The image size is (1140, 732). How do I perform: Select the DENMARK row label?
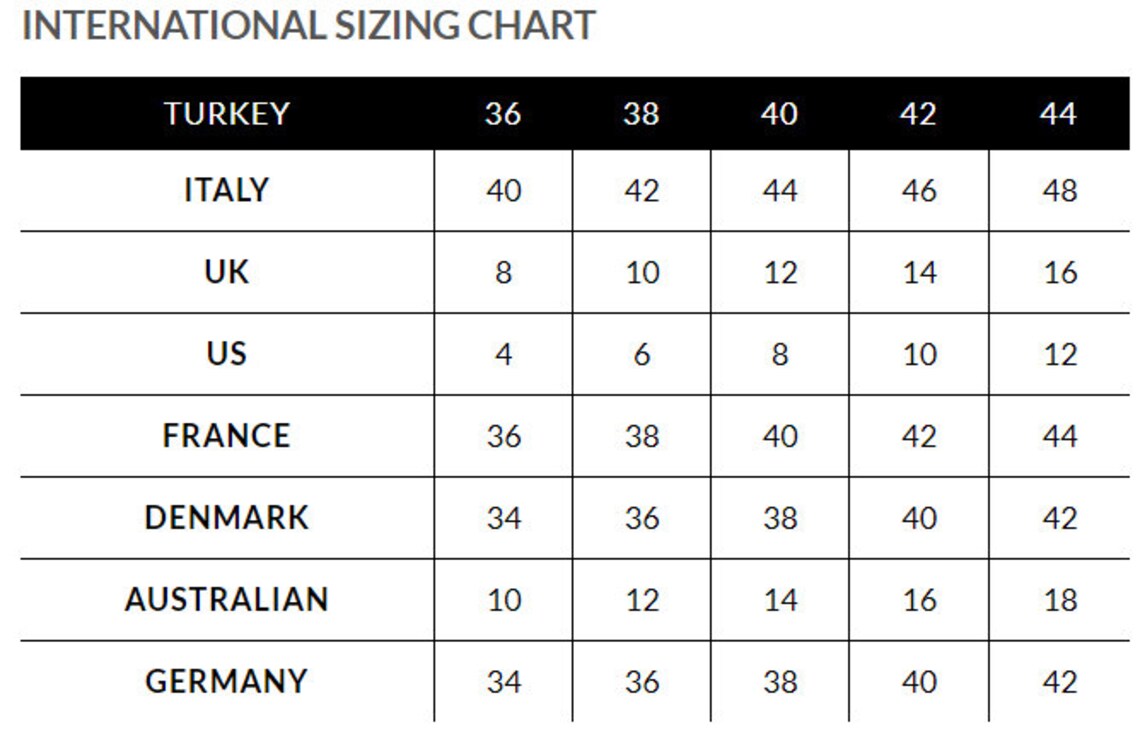[227, 518]
